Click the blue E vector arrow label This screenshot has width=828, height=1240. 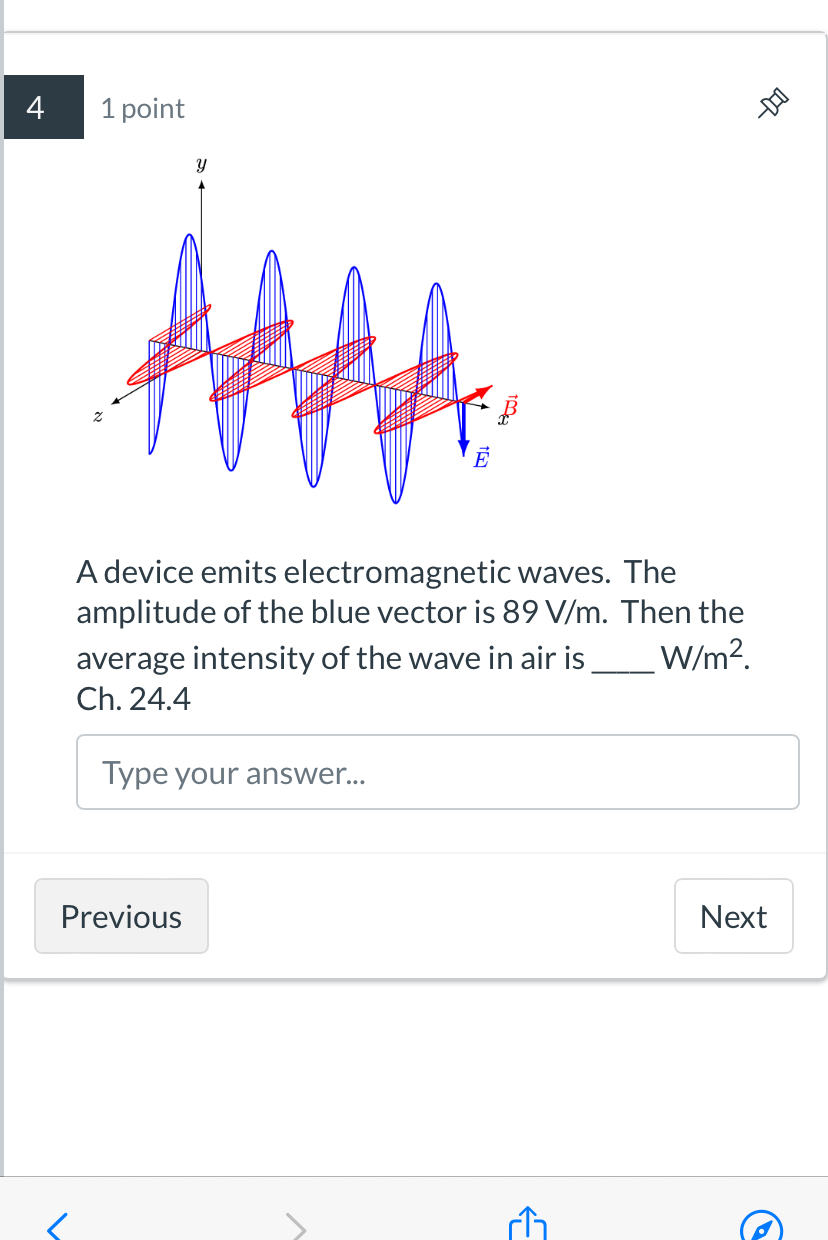481,458
